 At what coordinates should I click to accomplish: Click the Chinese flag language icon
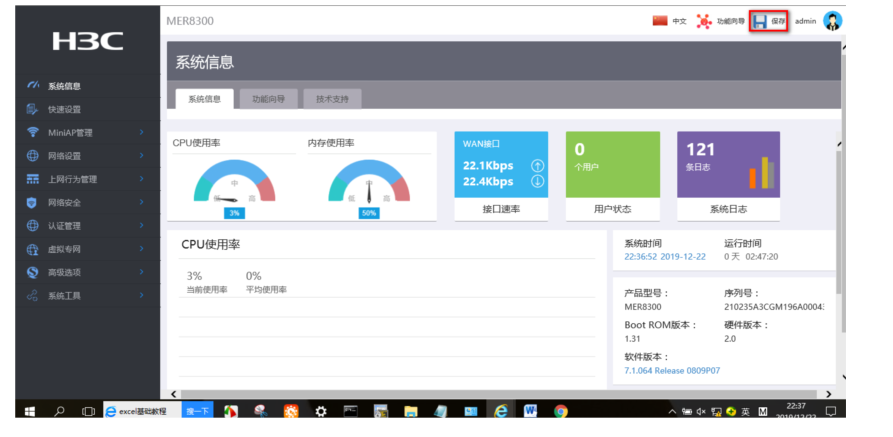point(660,21)
